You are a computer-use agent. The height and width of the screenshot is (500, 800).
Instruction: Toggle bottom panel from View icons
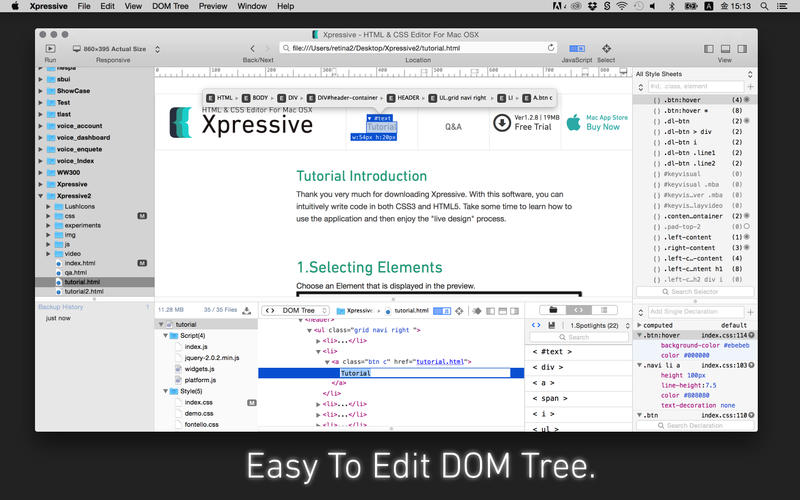pyautogui.click(x=725, y=48)
